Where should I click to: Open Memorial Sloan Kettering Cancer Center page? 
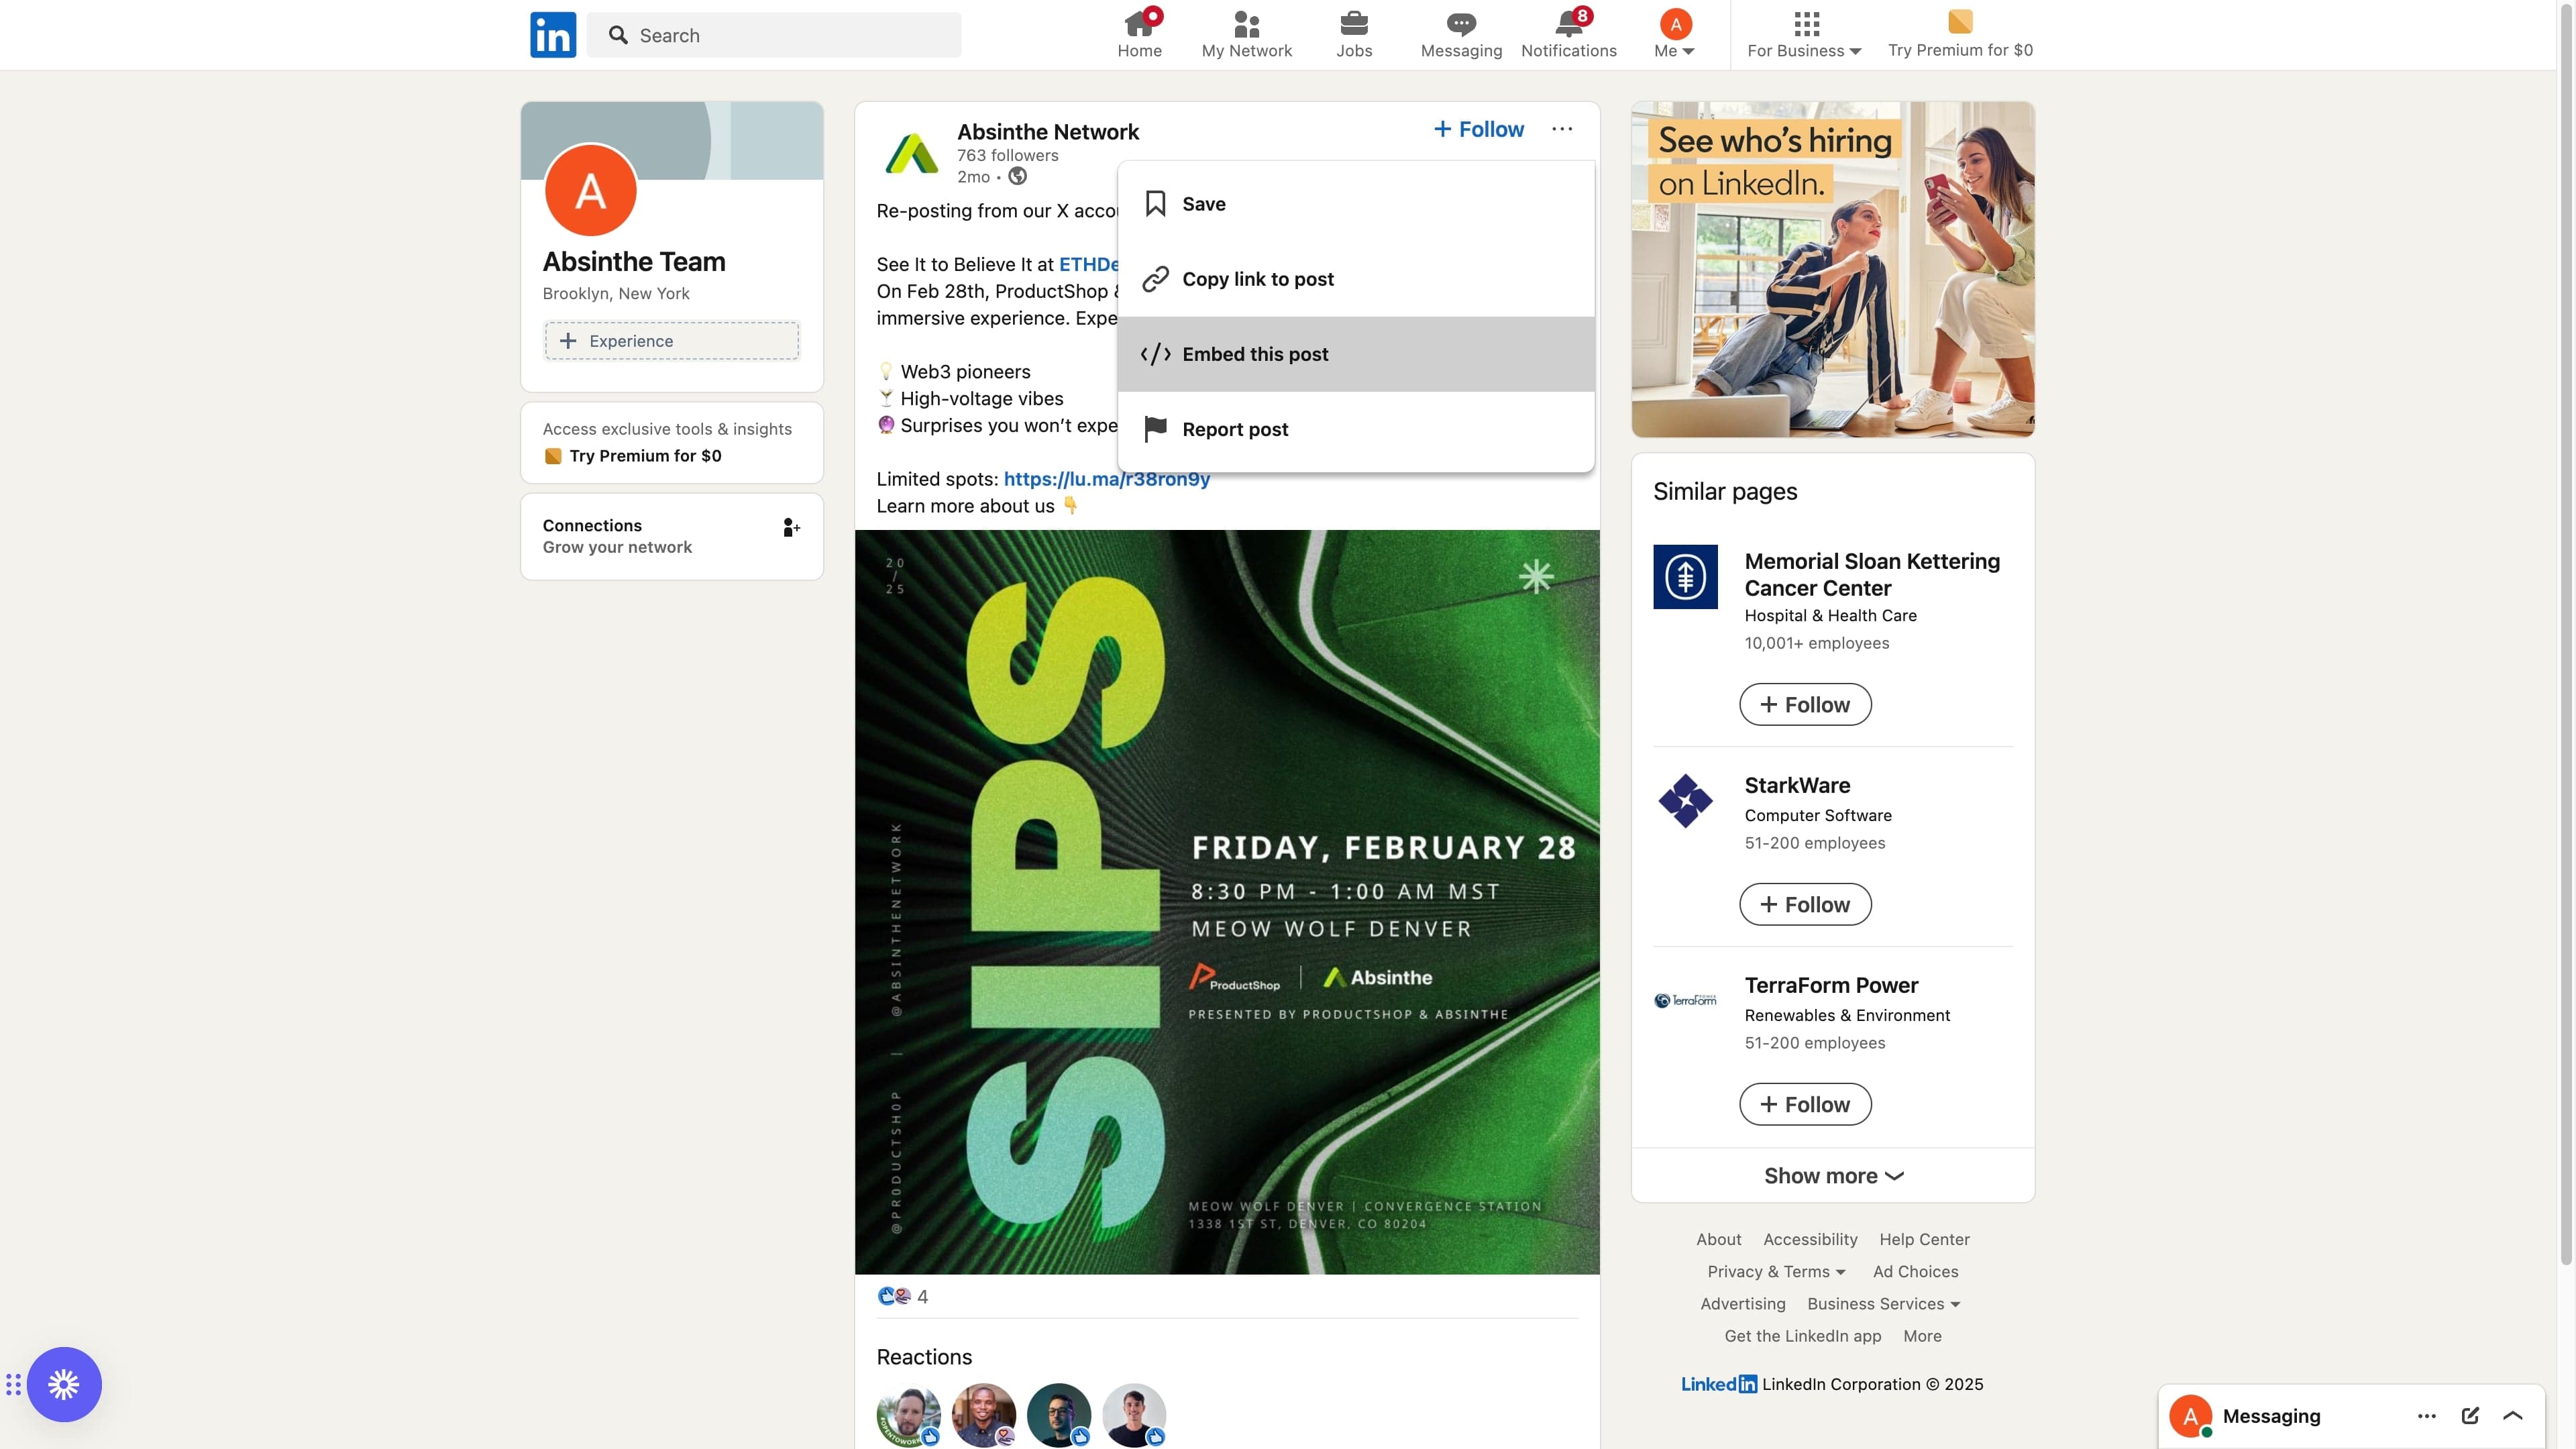point(1872,575)
